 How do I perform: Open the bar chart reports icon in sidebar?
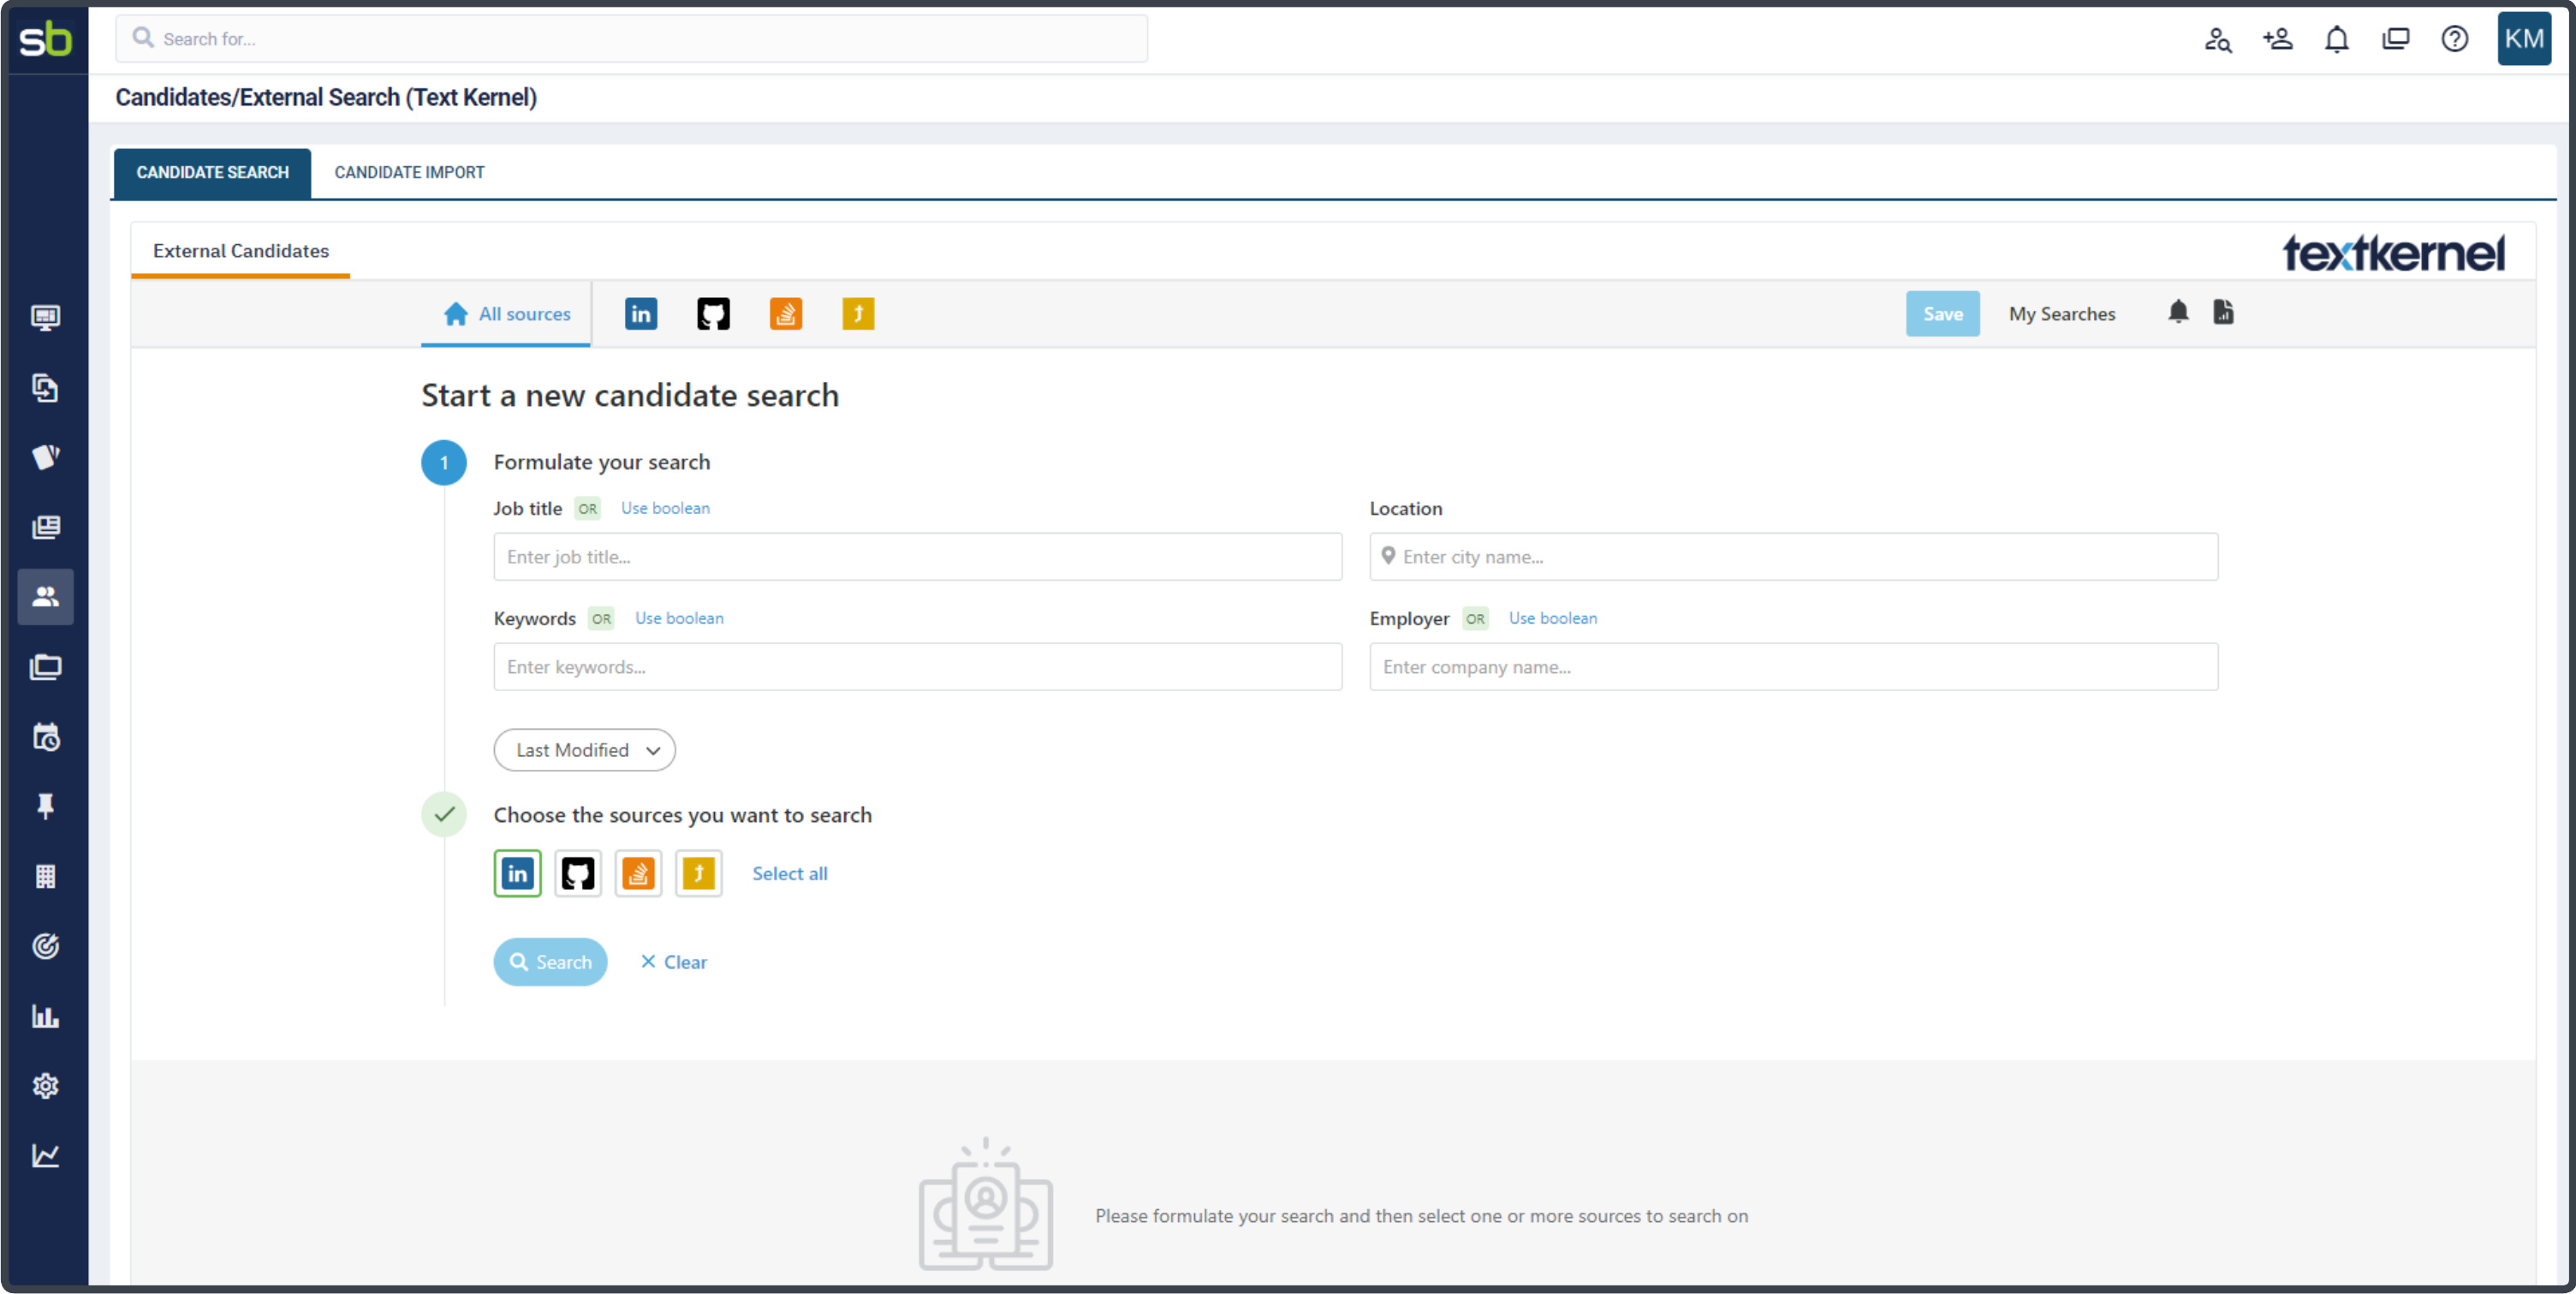[x=45, y=1016]
